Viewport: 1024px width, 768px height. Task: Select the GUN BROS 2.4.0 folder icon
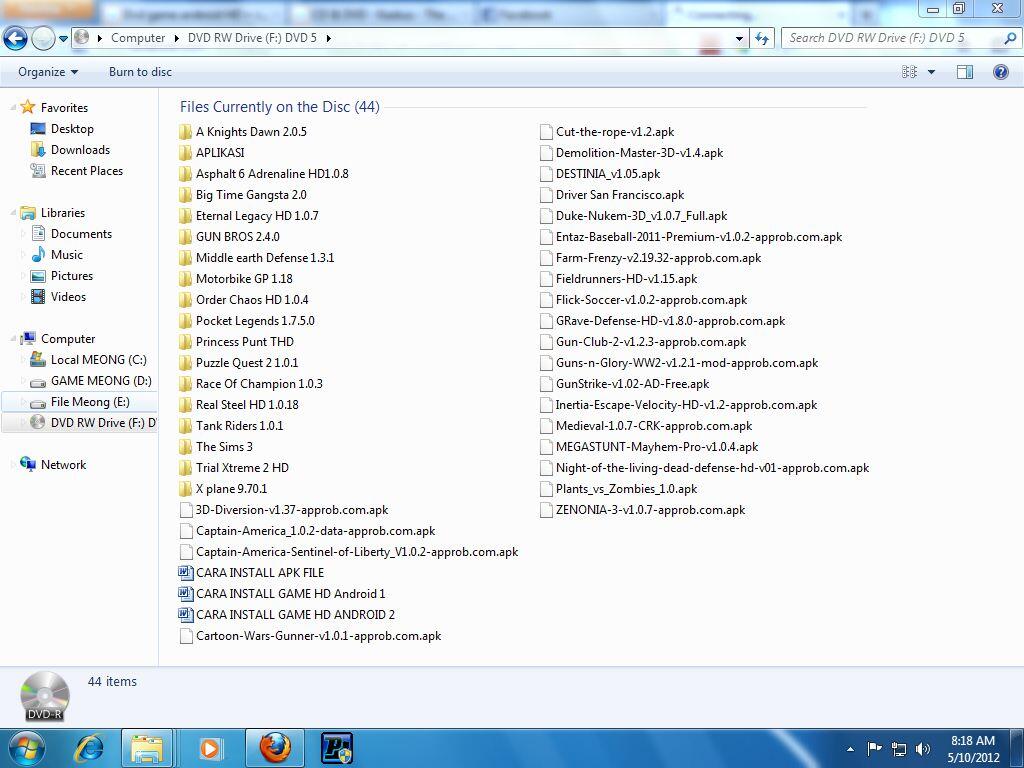tap(185, 236)
